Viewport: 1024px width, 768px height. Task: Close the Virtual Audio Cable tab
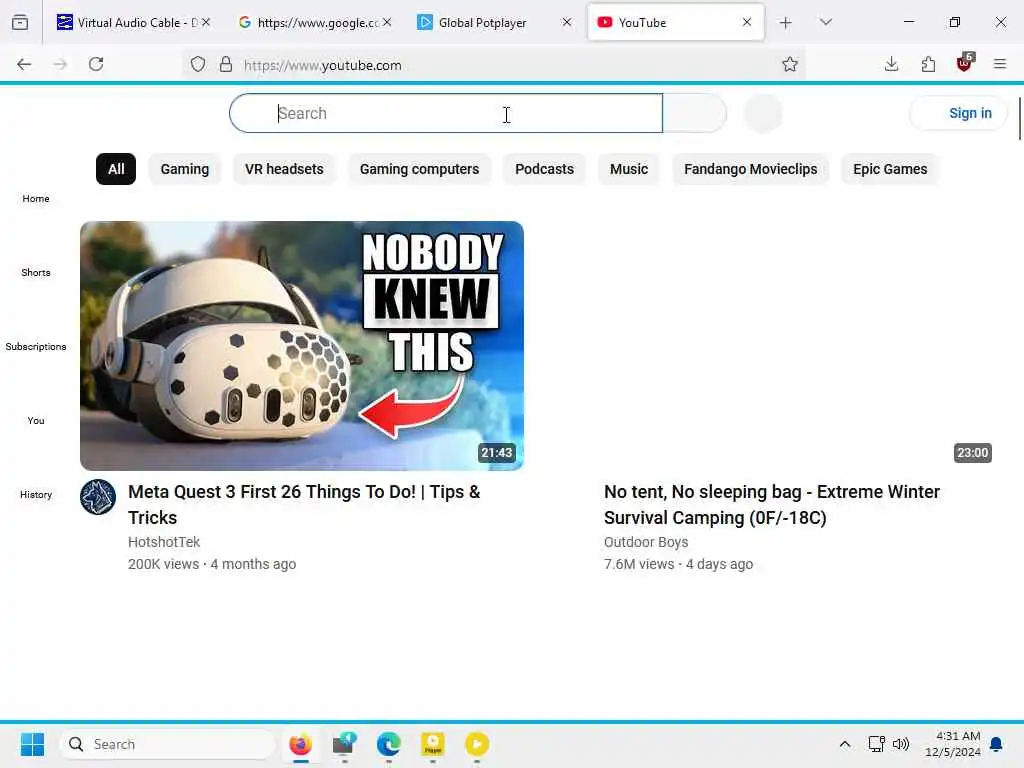206,22
